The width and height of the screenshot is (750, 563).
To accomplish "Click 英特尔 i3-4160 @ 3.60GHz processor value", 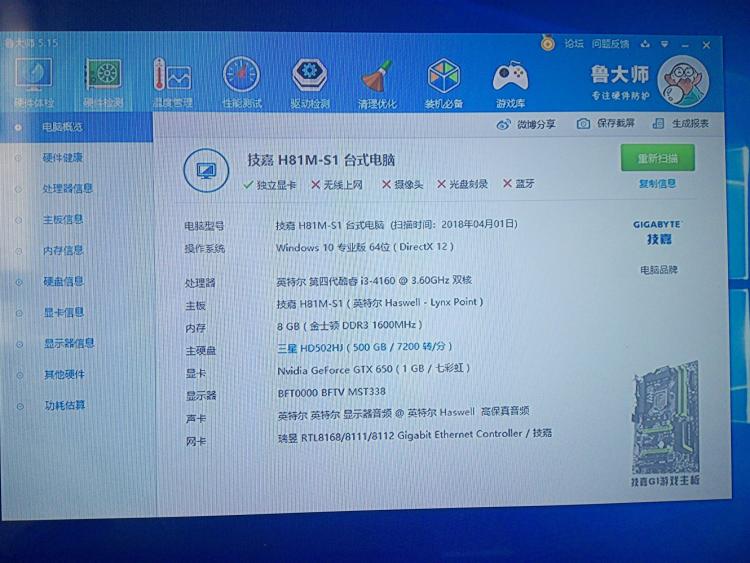I will 374,281.
